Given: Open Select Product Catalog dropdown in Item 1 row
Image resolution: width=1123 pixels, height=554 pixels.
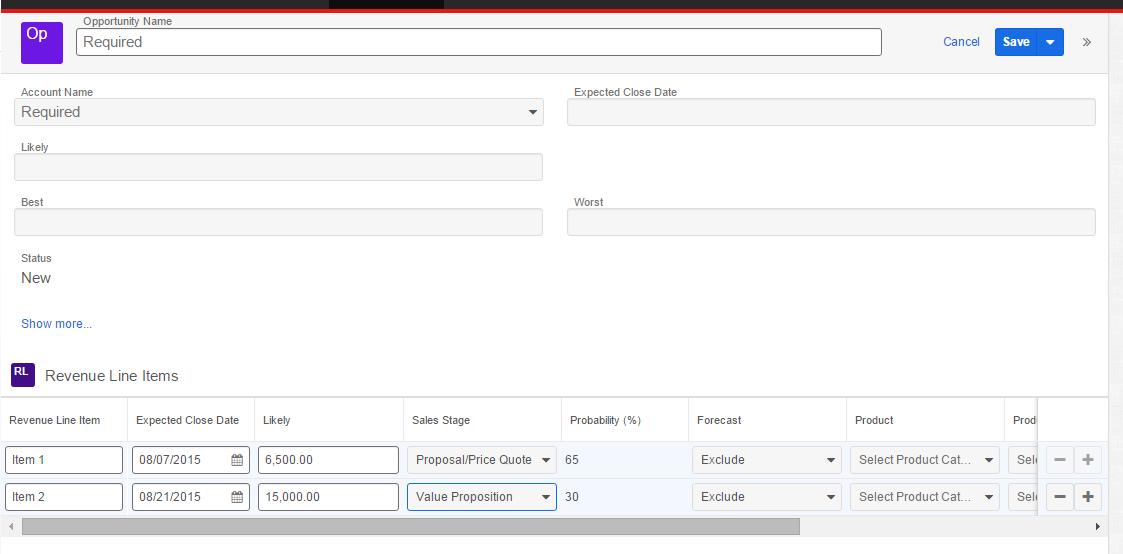Looking at the screenshot, I should (x=925, y=460).
